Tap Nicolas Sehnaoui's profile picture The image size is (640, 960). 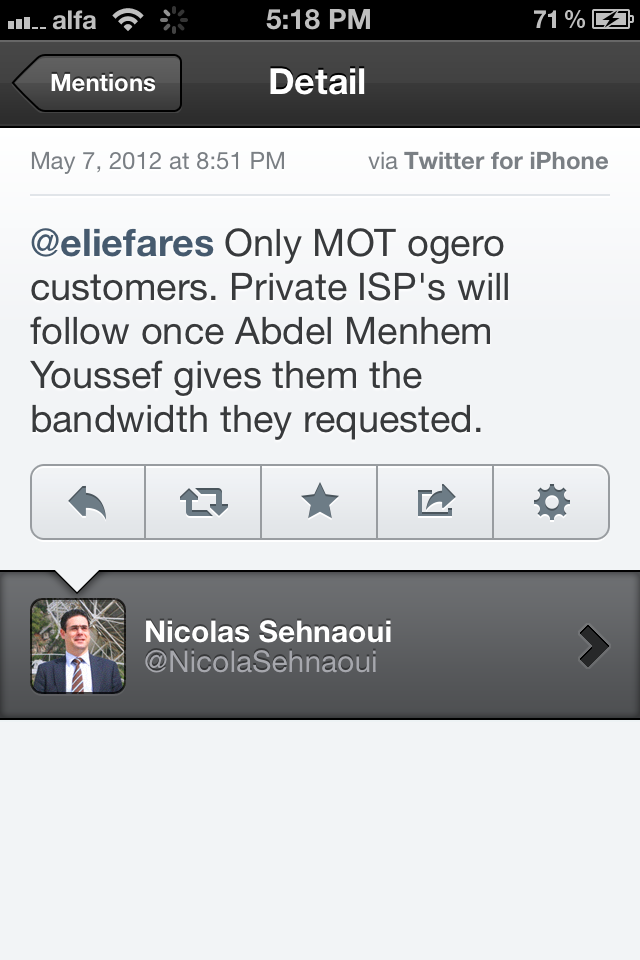[x=78, y=646]
